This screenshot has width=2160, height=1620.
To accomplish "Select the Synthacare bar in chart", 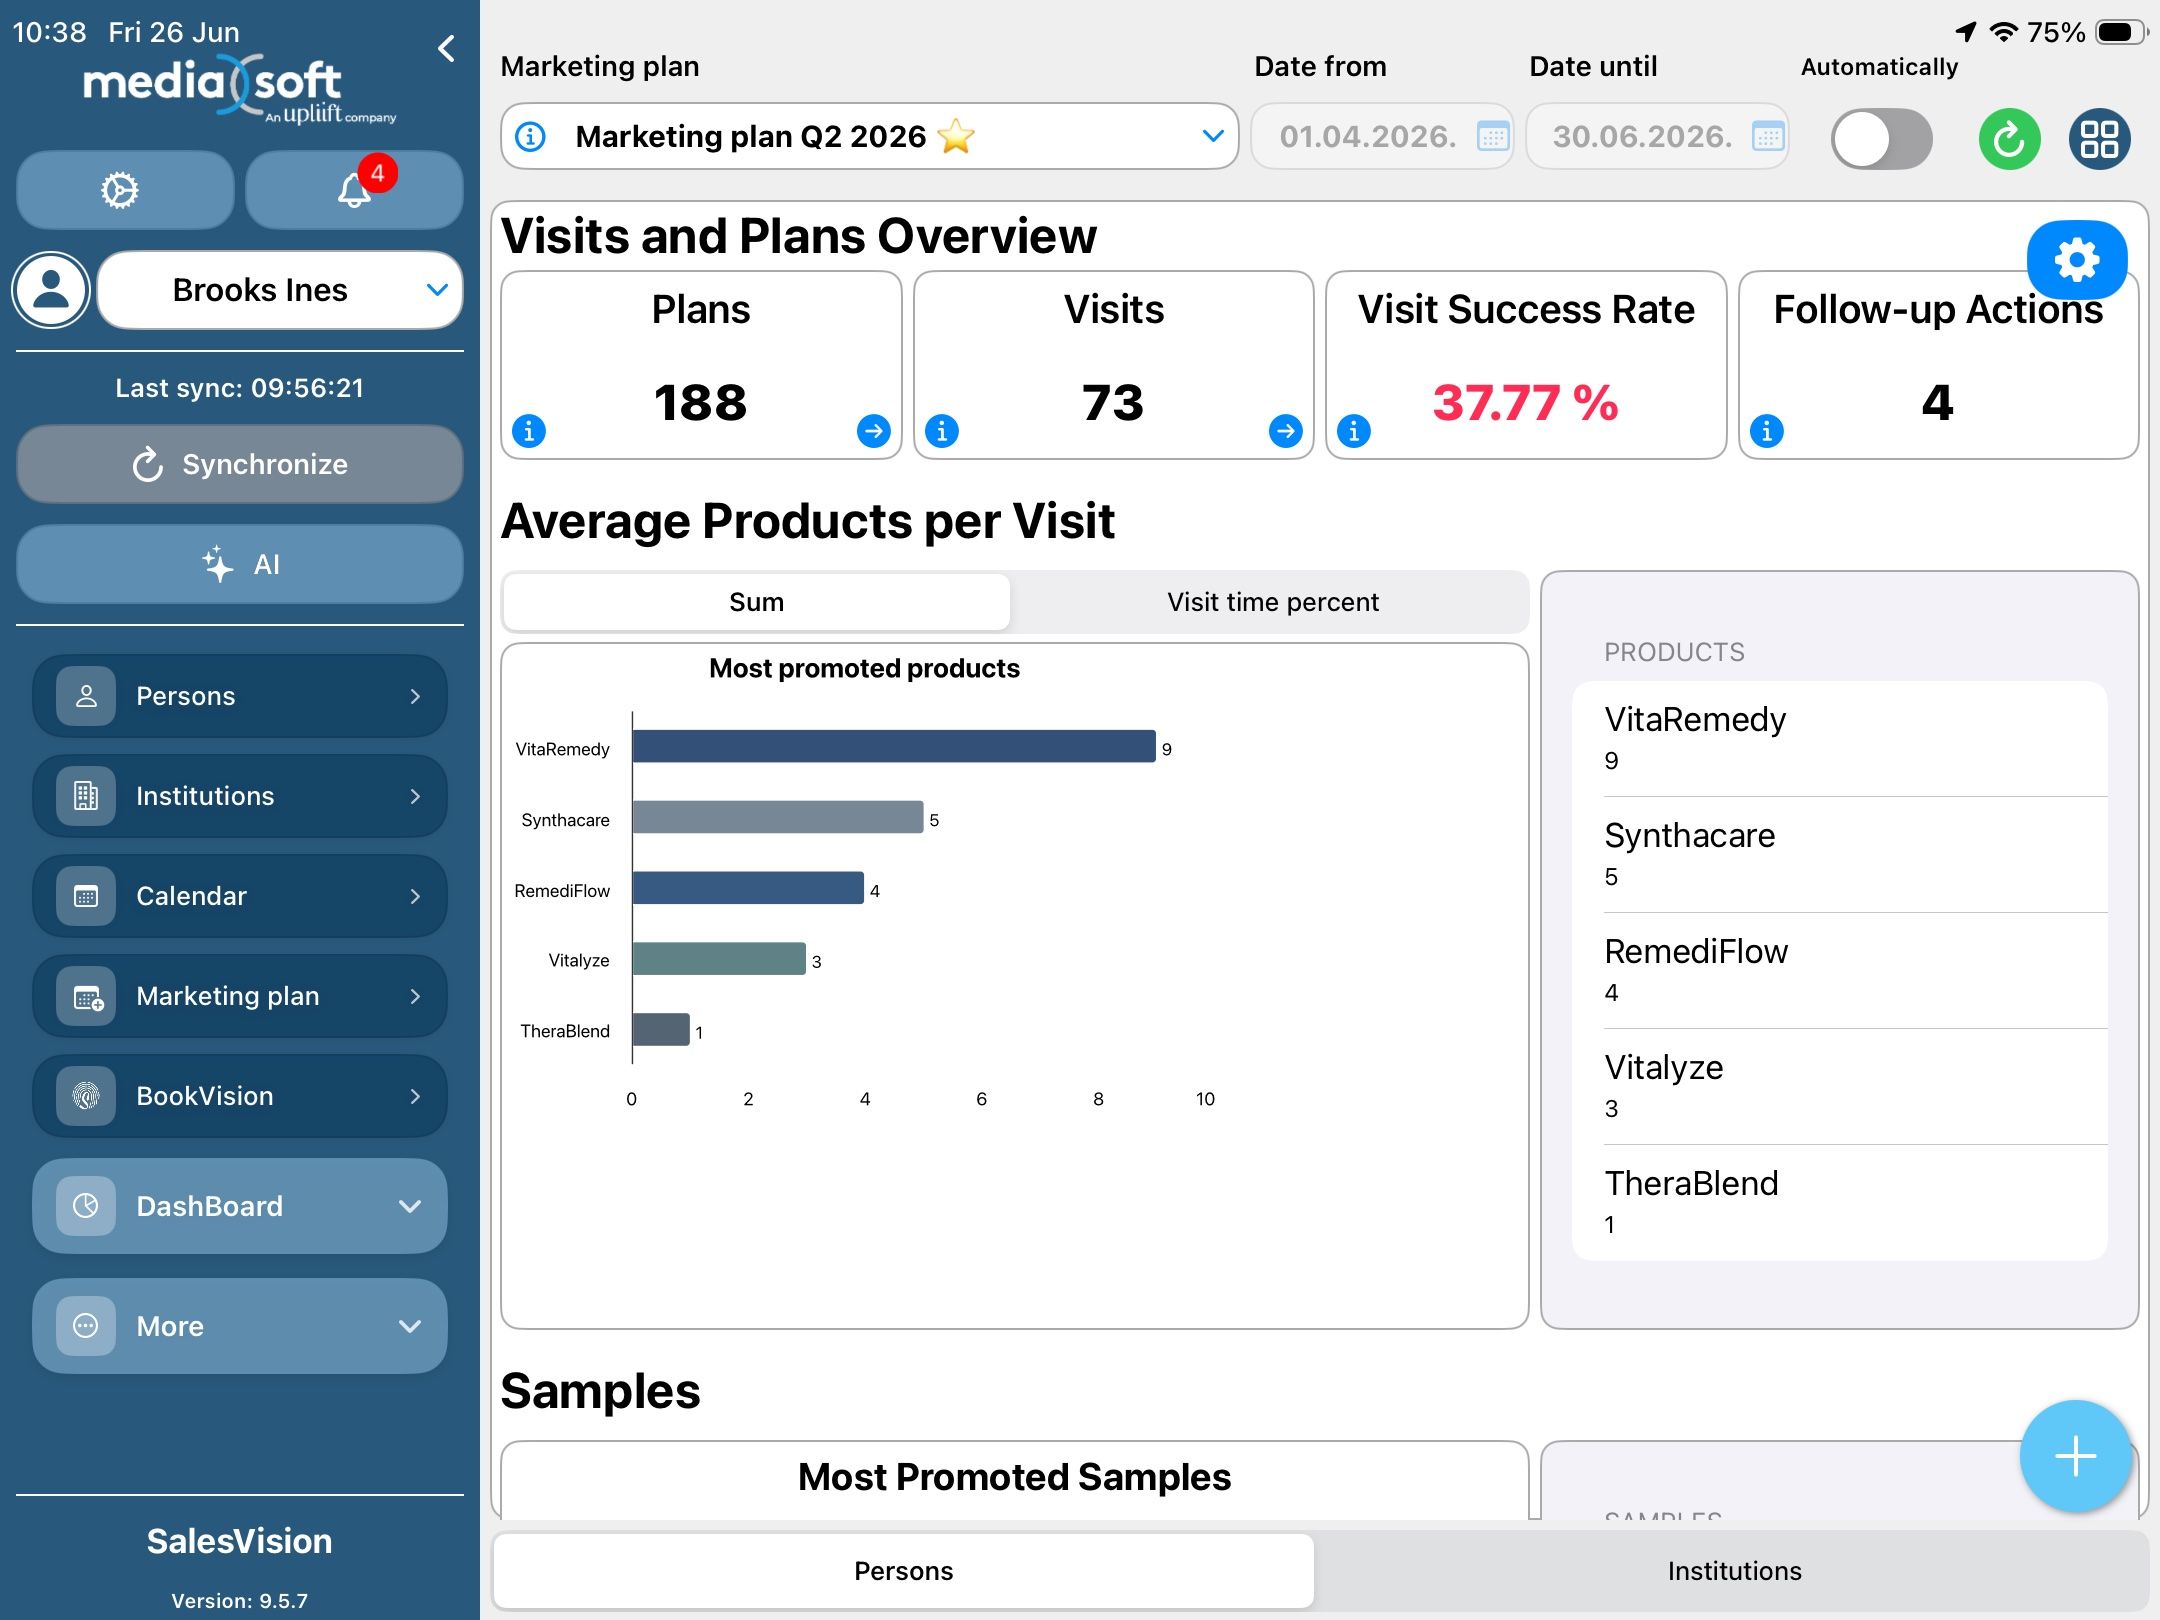I will point(778,817).
